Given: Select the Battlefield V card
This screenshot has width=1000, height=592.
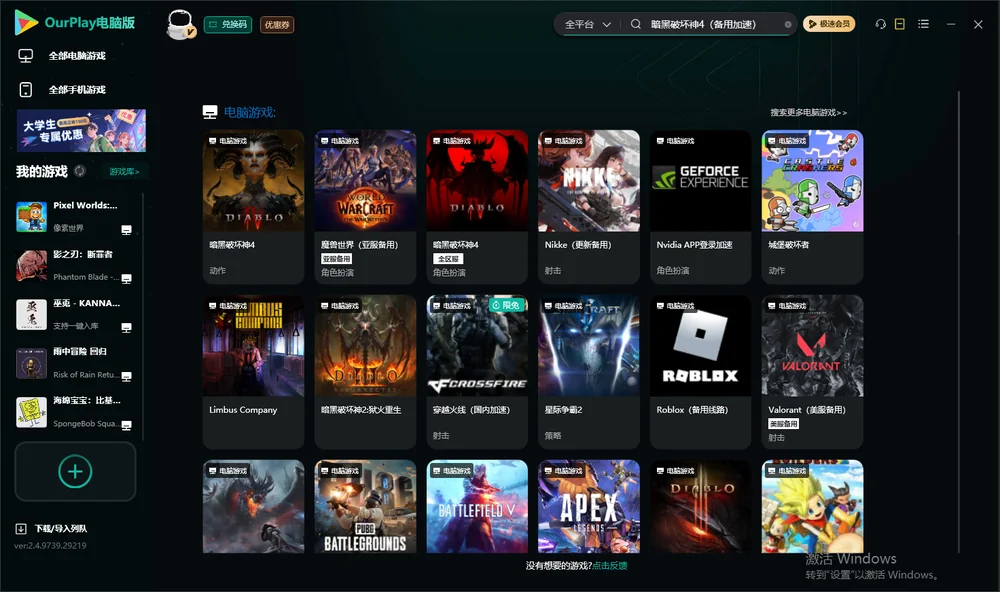Looking at the screenshot, I should (x=477, y=507).
